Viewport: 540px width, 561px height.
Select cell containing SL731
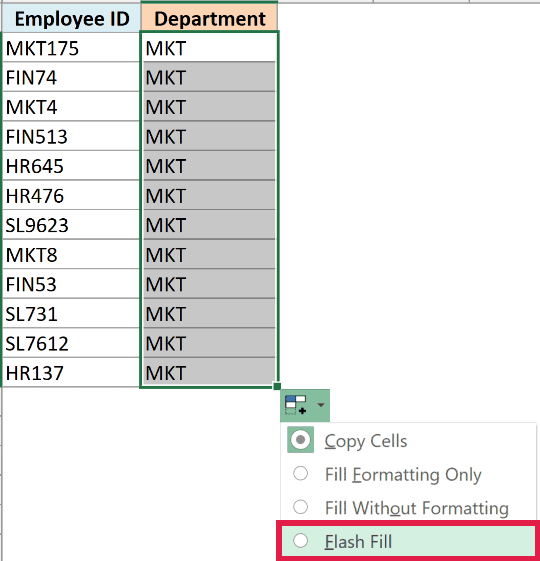pos(72,313)
